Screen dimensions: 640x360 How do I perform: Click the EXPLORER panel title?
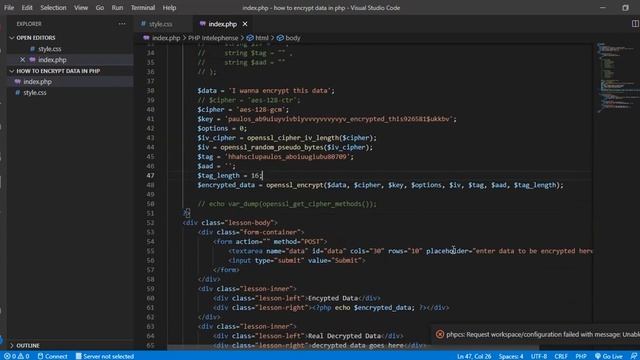(29, 24)
